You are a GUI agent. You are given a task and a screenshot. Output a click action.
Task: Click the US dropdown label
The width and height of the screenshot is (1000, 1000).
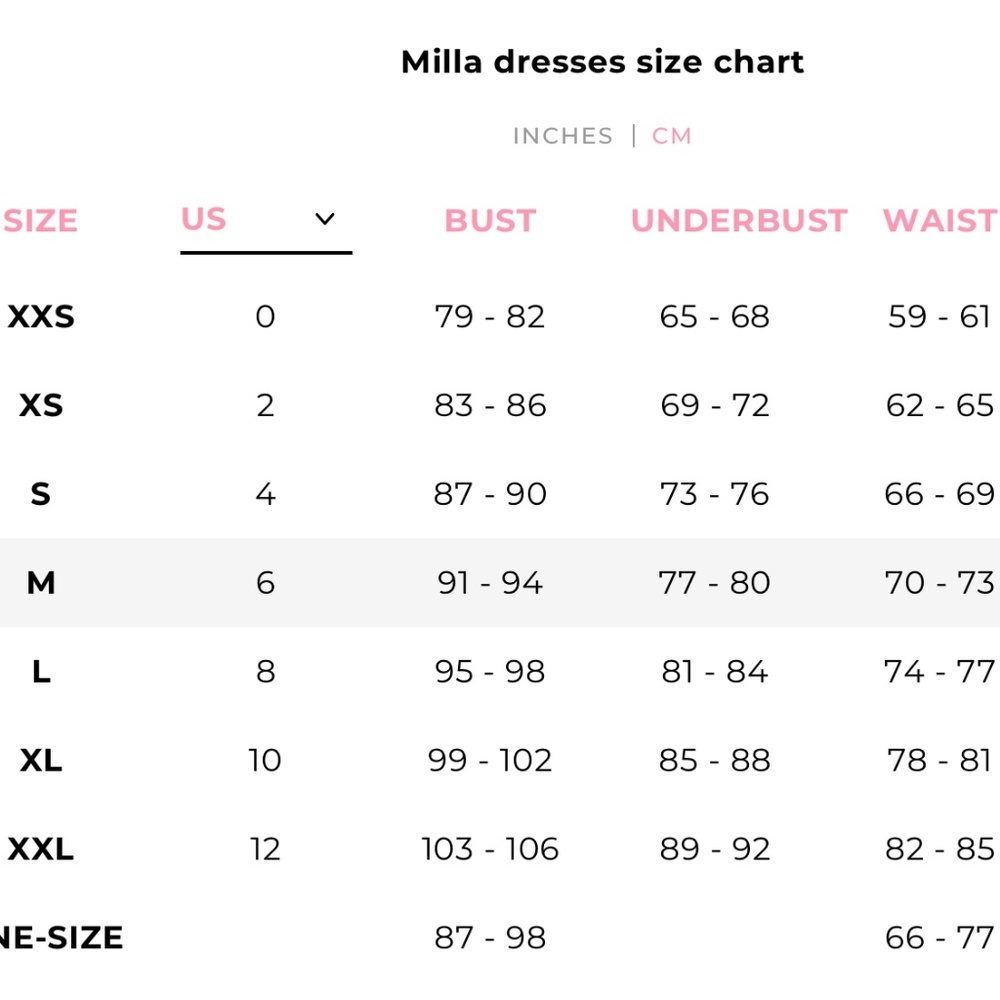204,219
